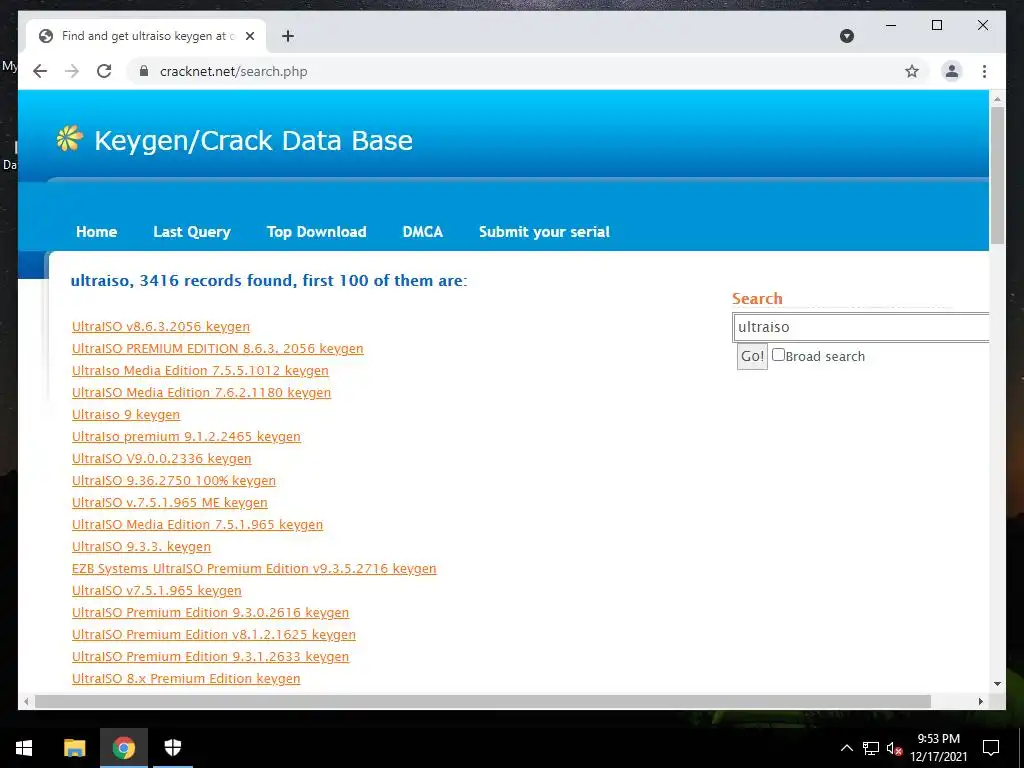Open a new tab with the plus icon
This screenshot has height=768, width=1024.
coord(288,37)
